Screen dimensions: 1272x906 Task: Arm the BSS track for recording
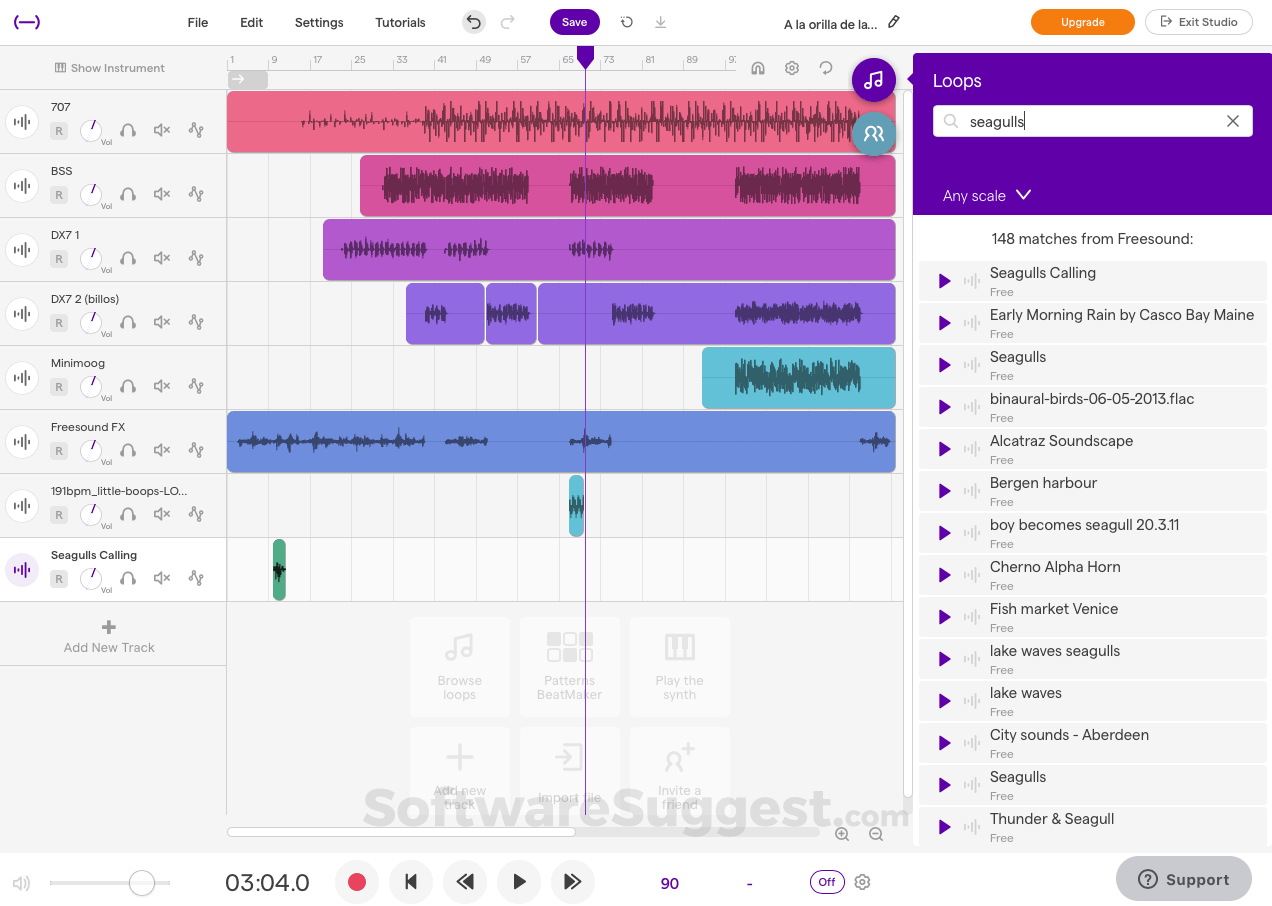pyautogui.click(x=58, y=195)
